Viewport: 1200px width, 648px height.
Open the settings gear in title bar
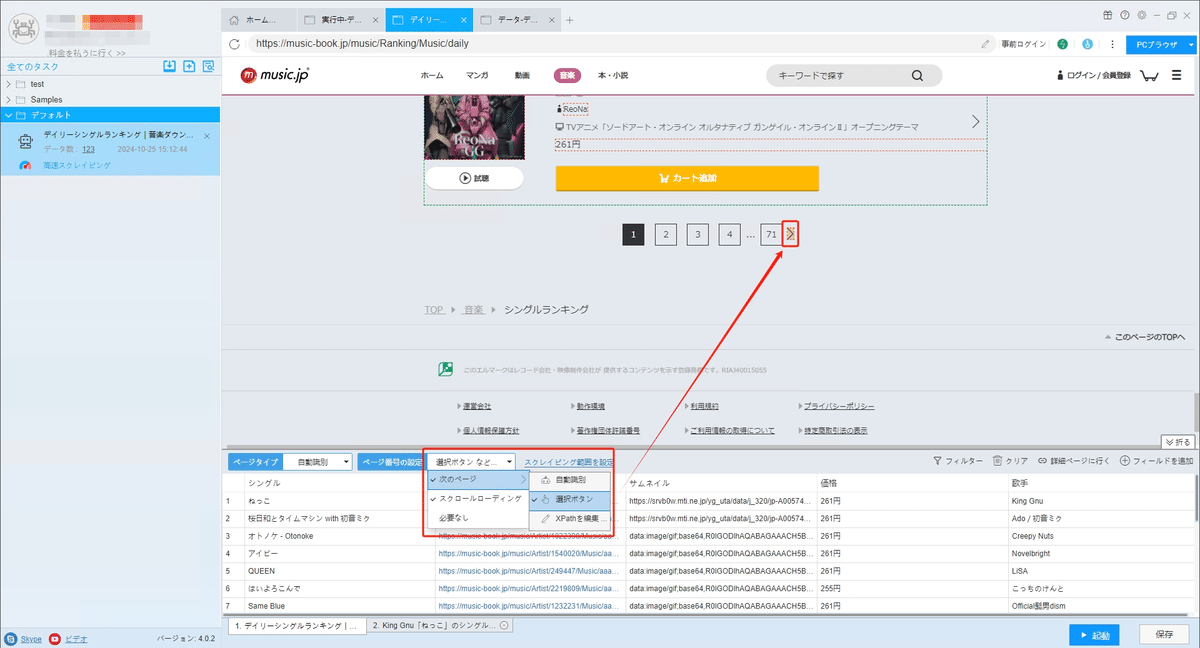1141,15
